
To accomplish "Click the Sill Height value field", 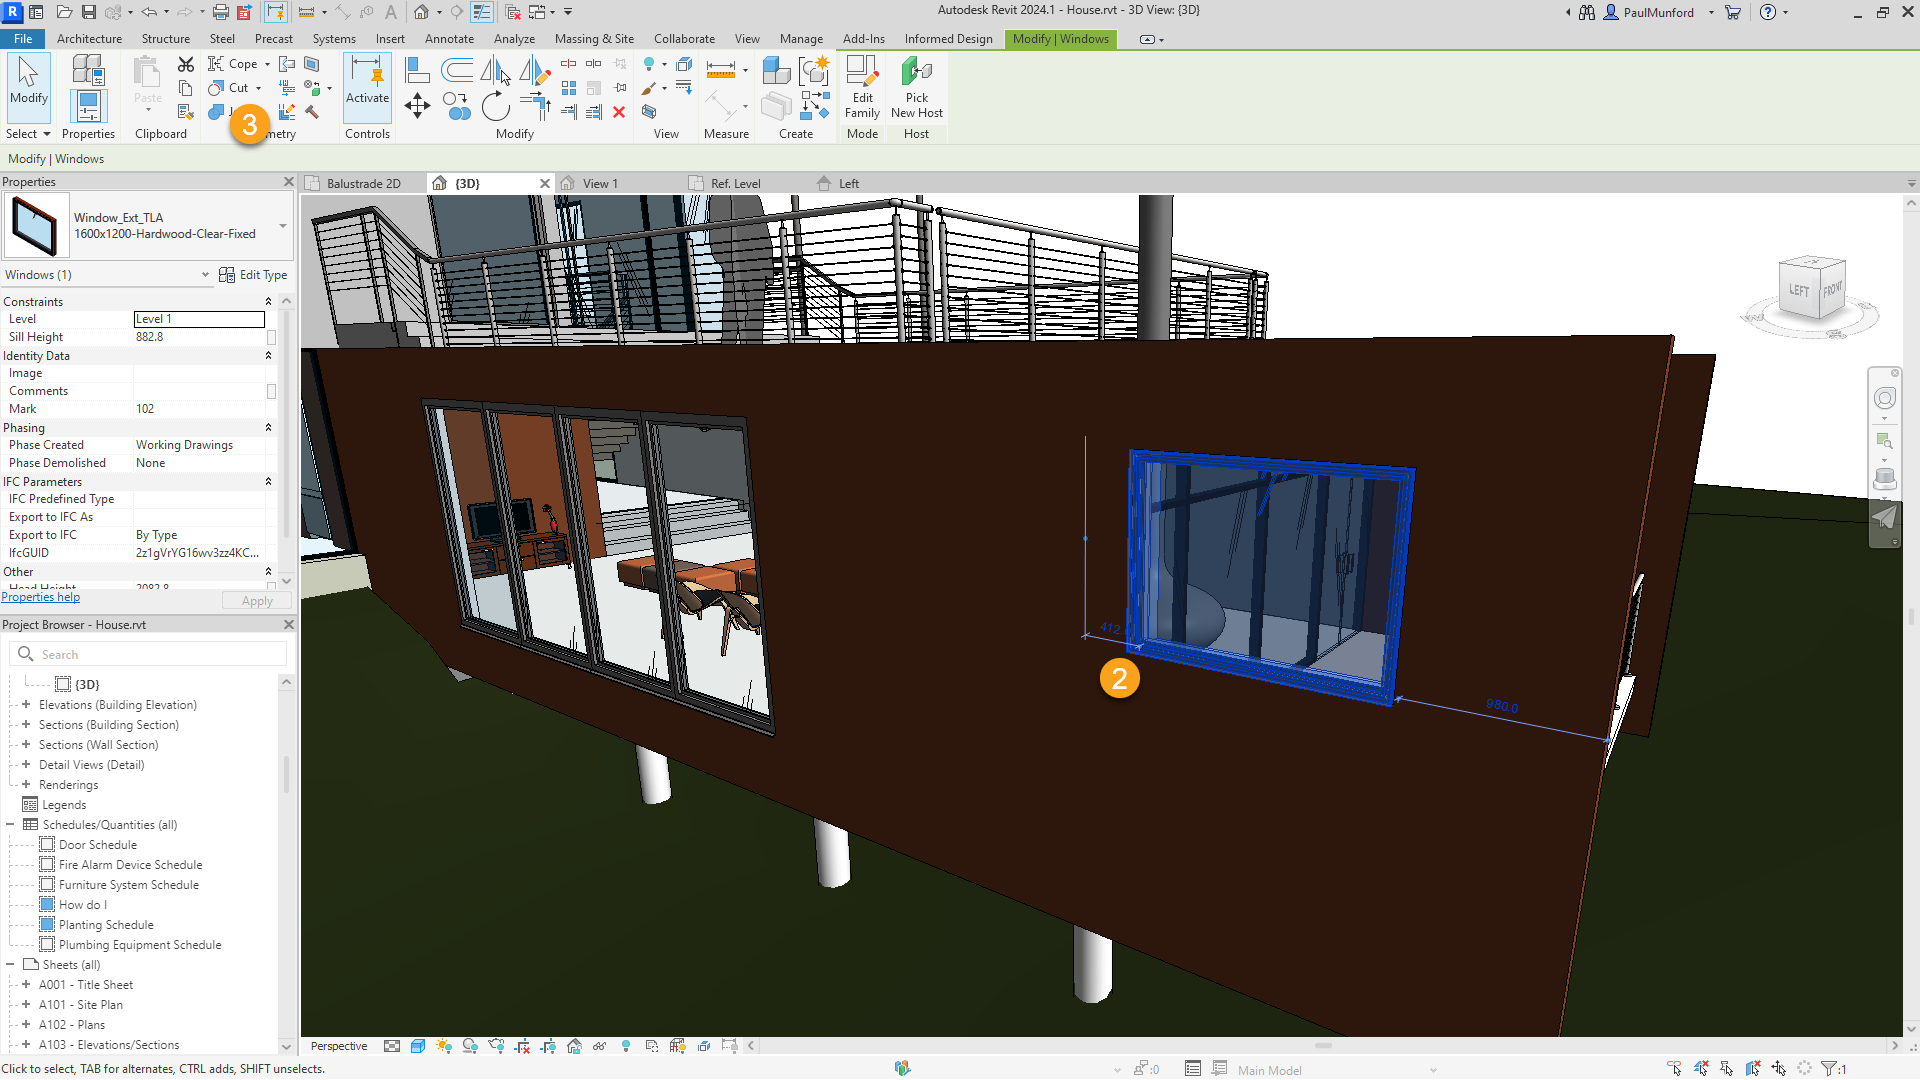I will tap(199, 337).
